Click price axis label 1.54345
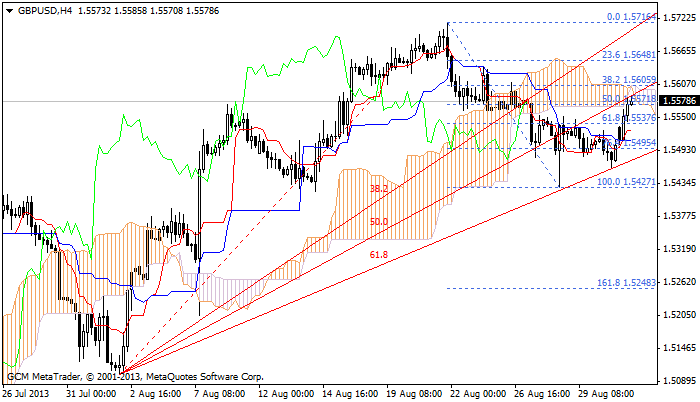Viewport: 700px width, 402px height. click(679, 183)
